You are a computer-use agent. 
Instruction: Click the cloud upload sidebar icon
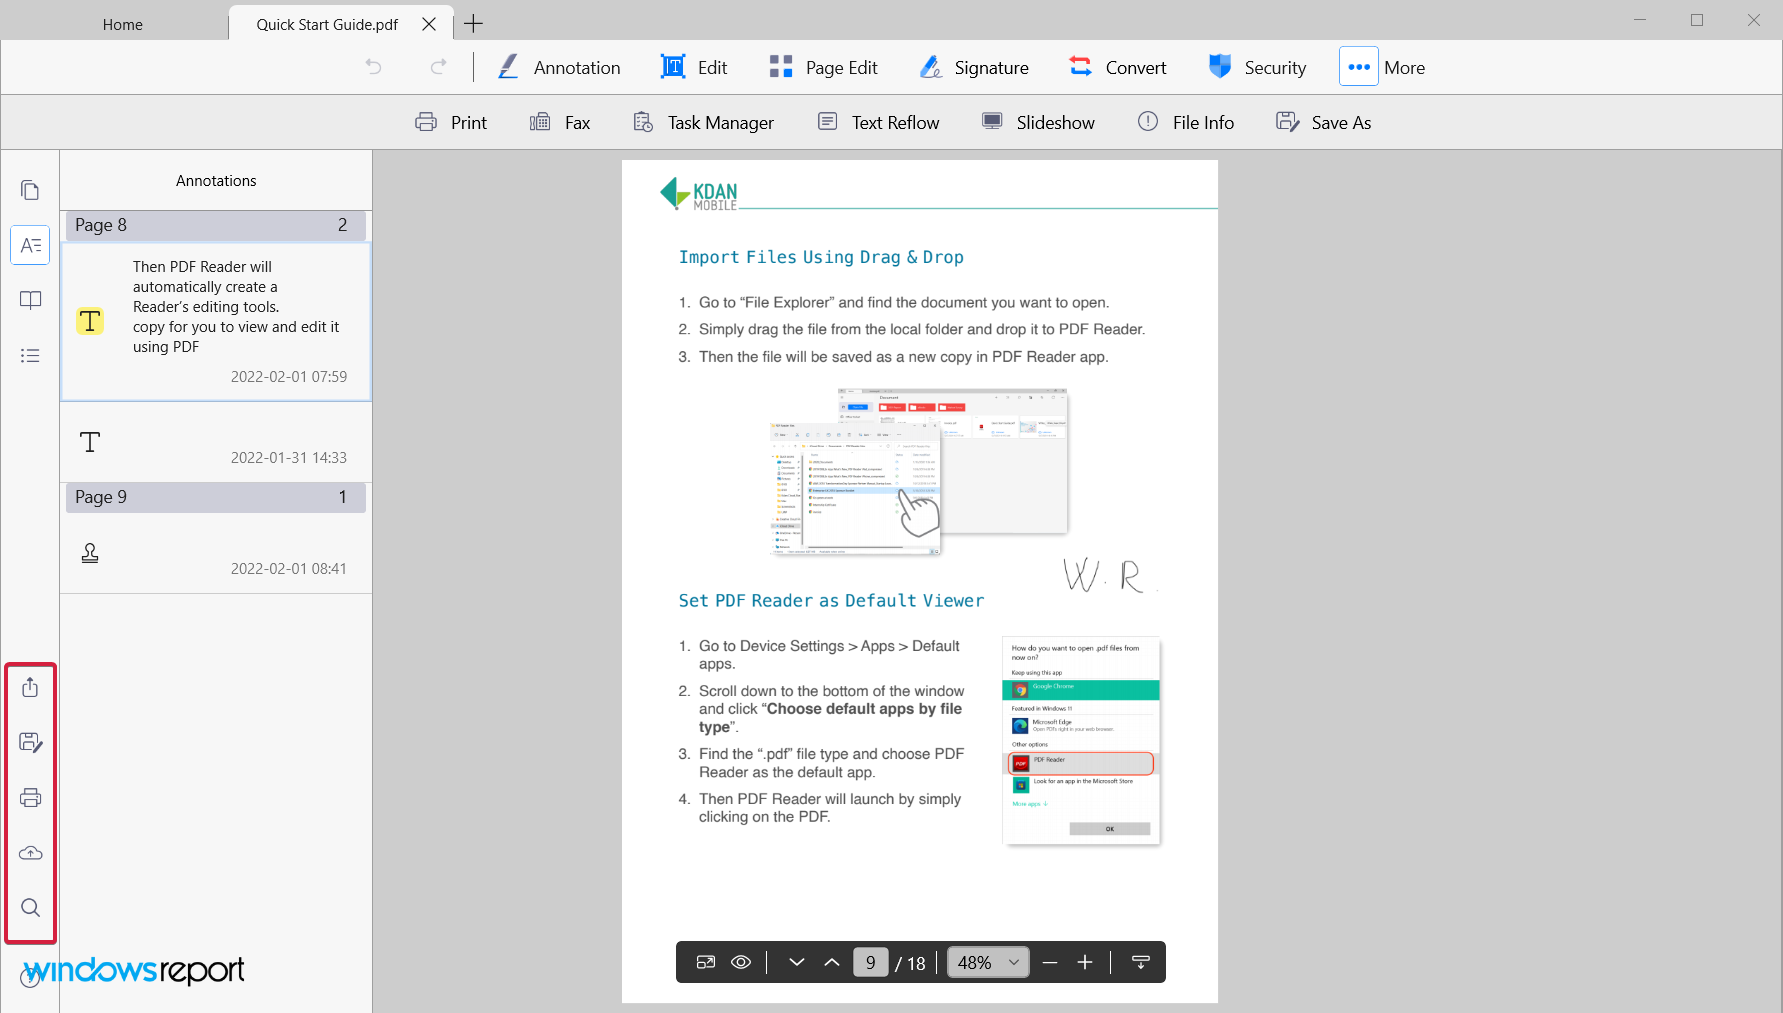point(30,853)
